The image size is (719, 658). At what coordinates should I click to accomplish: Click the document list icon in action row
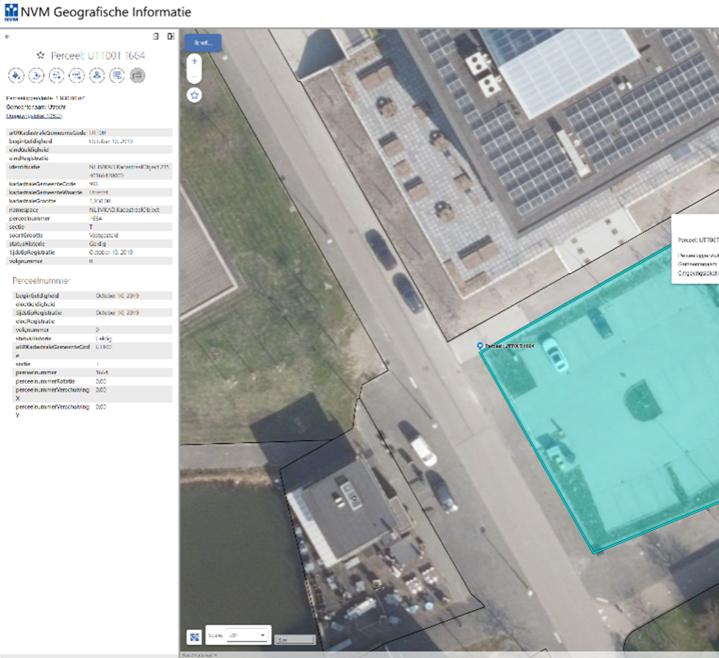[117, 75]
